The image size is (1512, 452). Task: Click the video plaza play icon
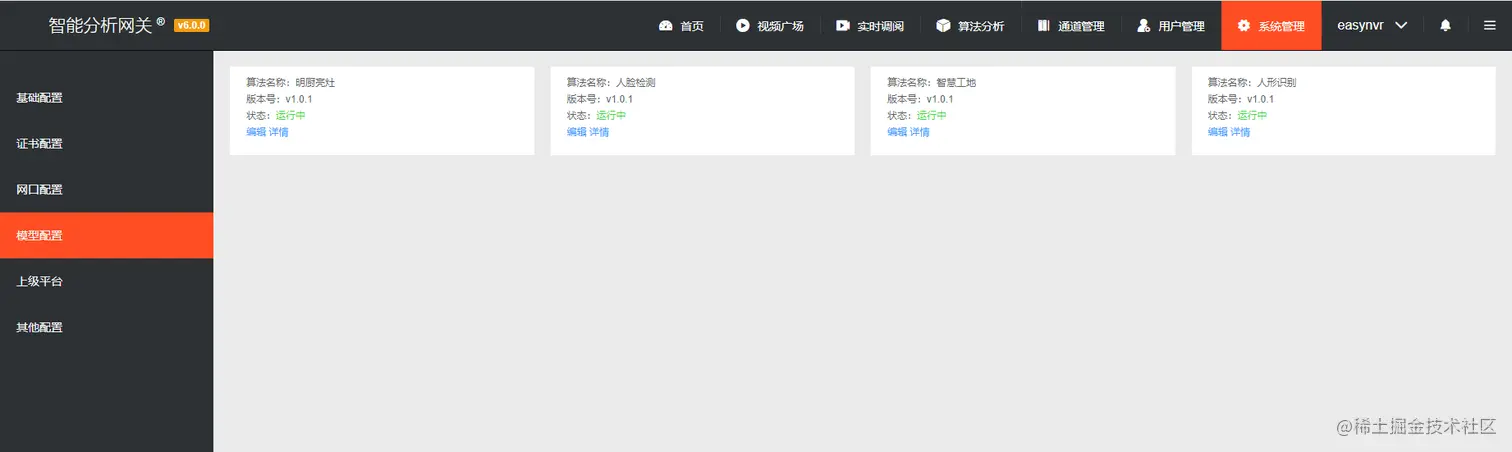(x=743, y=26)
